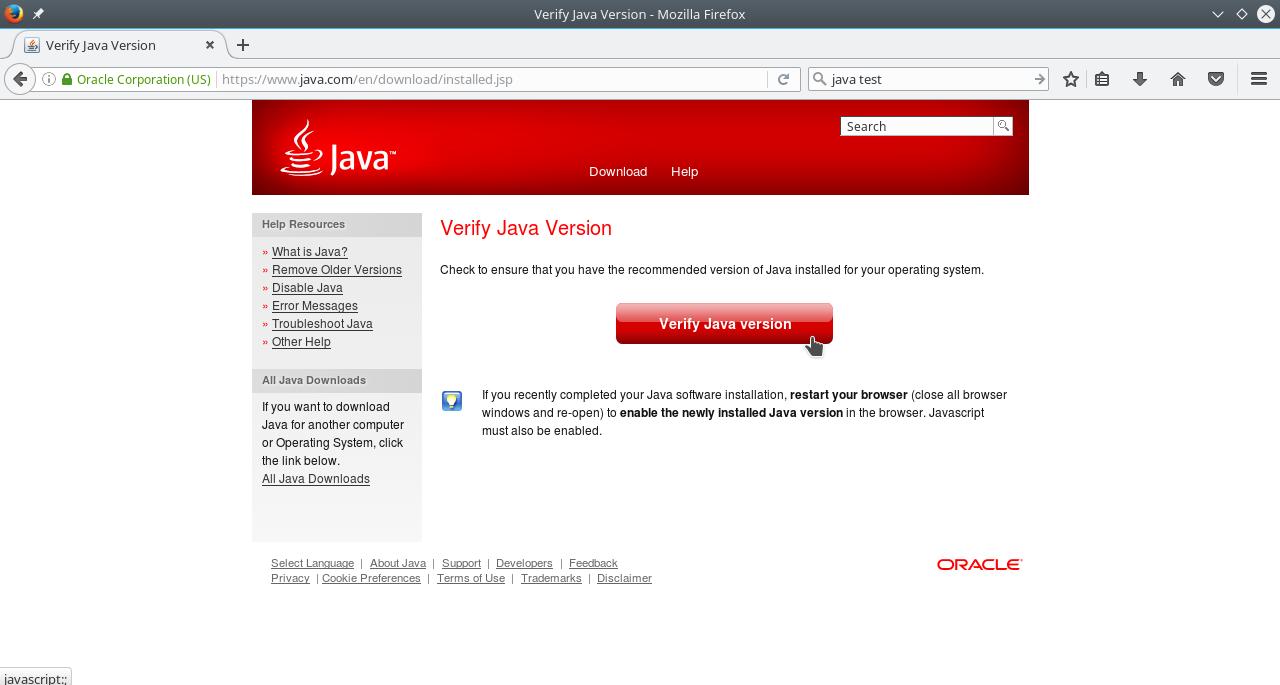Open a new tab with plus button
Screen dimensions: 1280x685
point(243,45)
